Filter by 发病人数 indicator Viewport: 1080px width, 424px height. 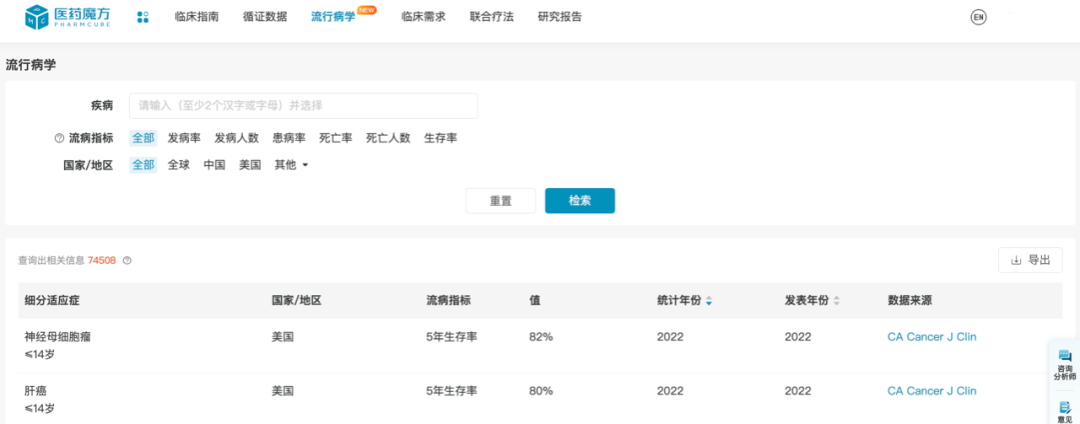pos(237,138)
